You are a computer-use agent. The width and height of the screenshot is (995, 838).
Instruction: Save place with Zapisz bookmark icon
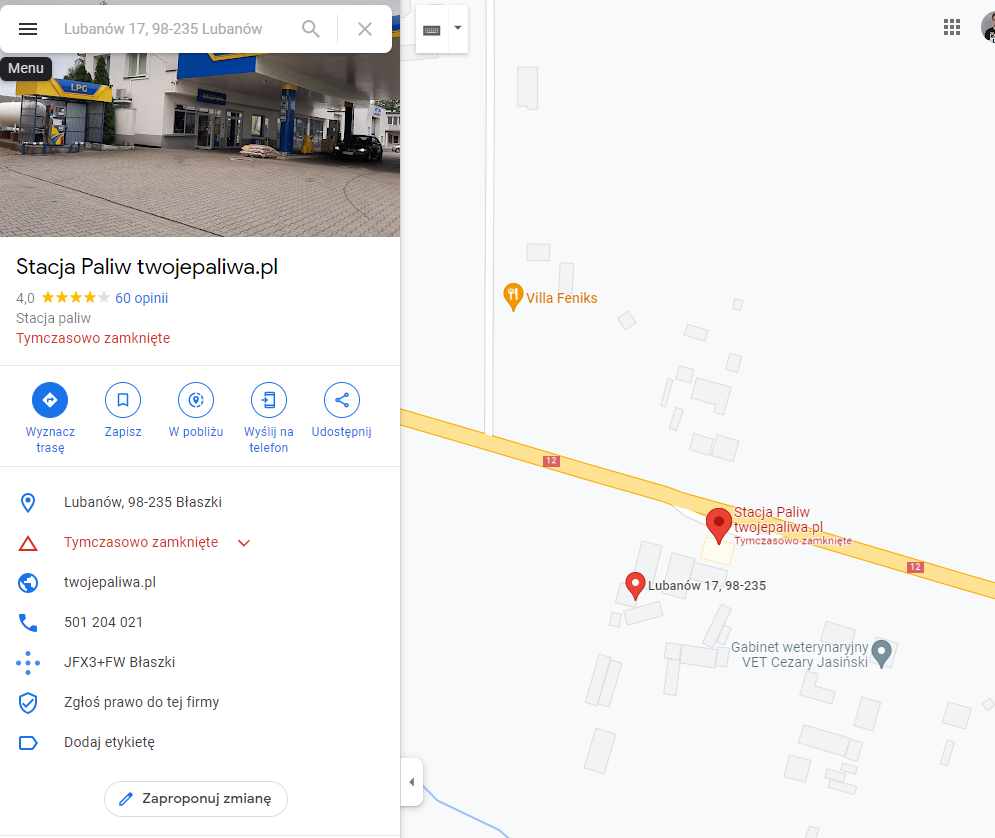tap(122, 400)
